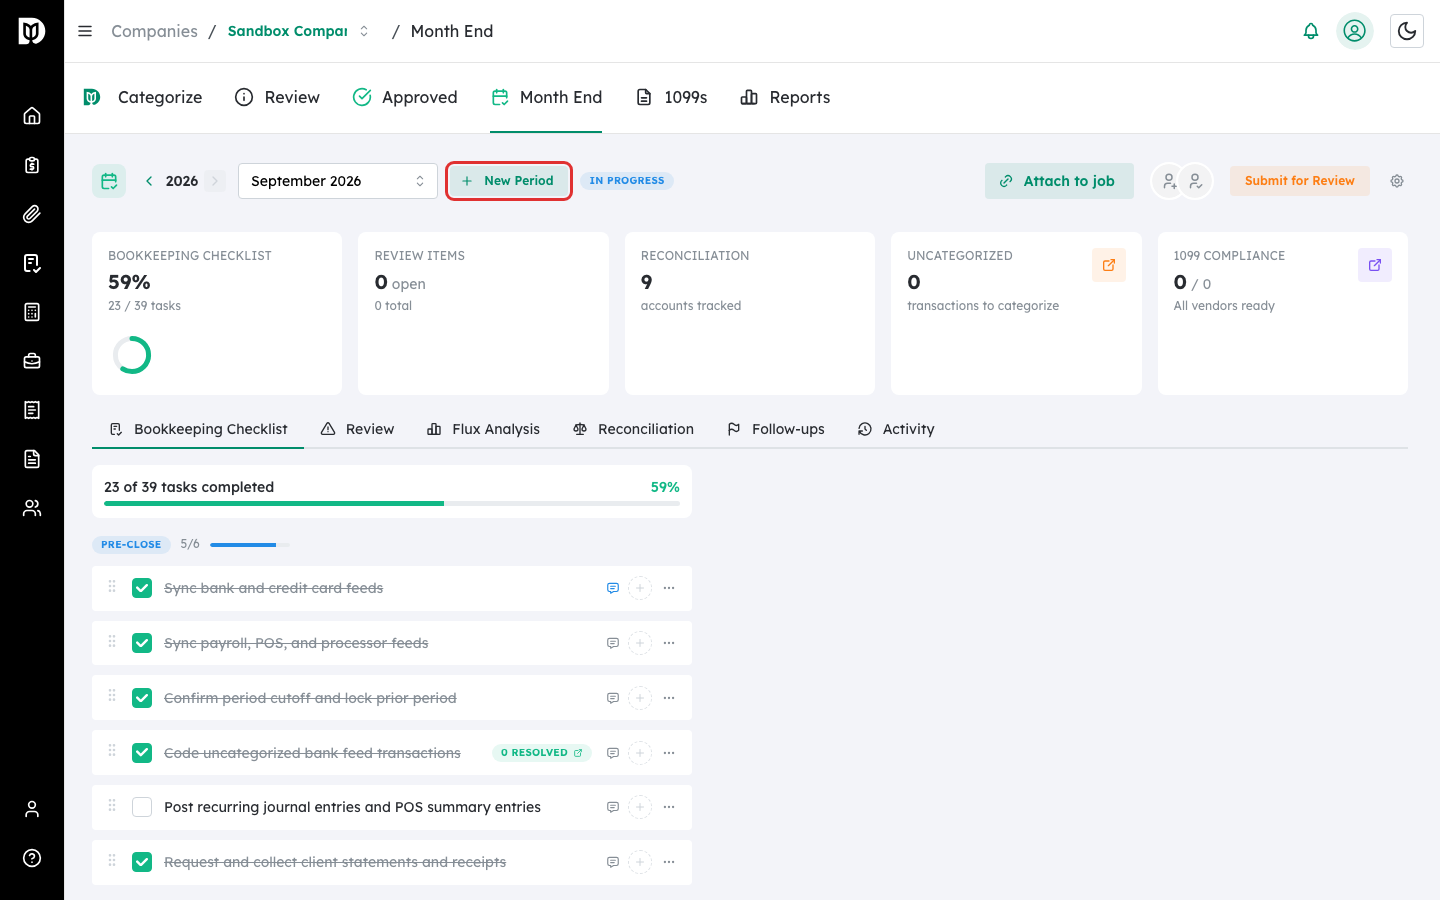Screen dimensions: 1440x900
Task: Open the ledger list sidebar icon
Action: pos(32,410)
